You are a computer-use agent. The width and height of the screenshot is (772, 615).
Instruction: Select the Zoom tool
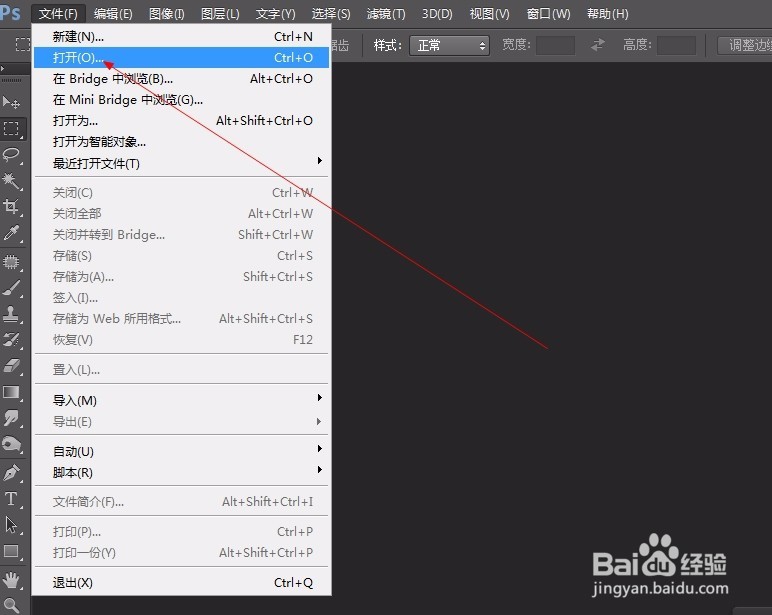pyautogui.click(x=11, y=606)
